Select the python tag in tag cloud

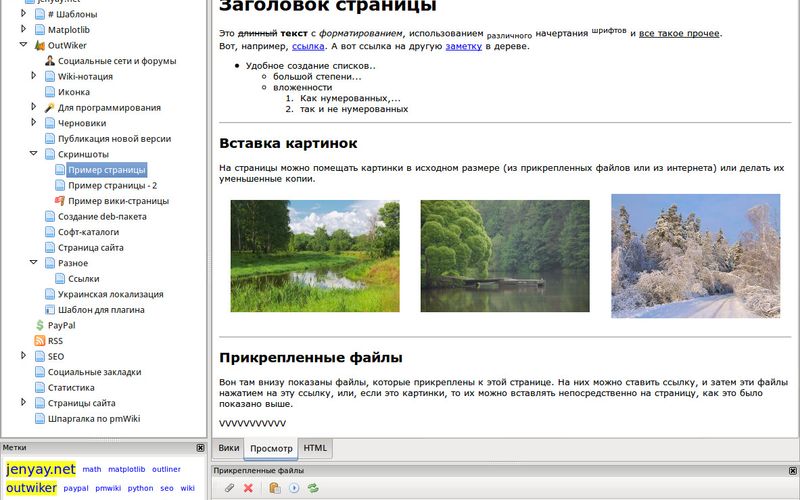[x=140, y=489]
